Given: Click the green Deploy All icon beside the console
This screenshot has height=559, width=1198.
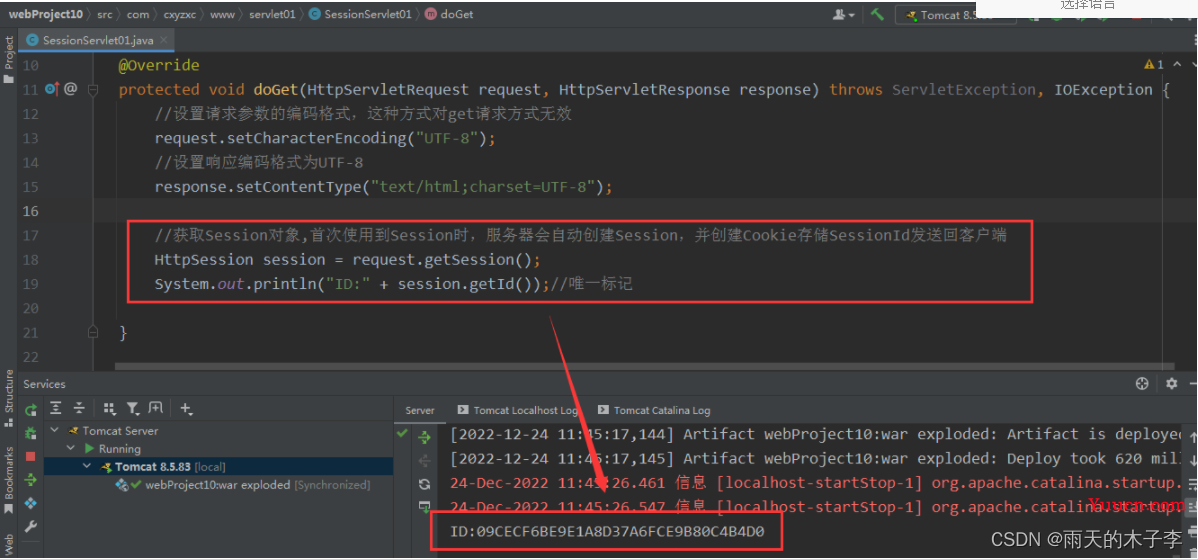Looking at the screenshot, I should coord(424,438).
